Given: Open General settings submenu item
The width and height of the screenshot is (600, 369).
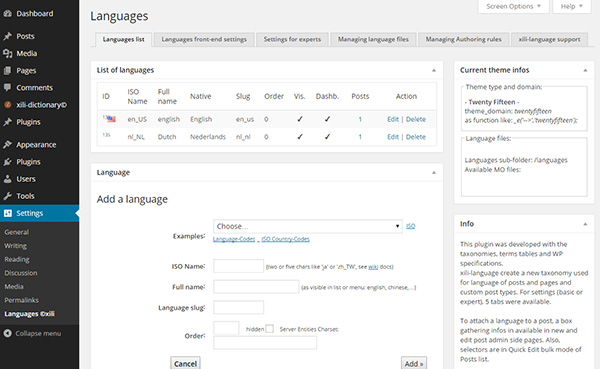Looking at the screenshot, I should click(x=16, y=232).
